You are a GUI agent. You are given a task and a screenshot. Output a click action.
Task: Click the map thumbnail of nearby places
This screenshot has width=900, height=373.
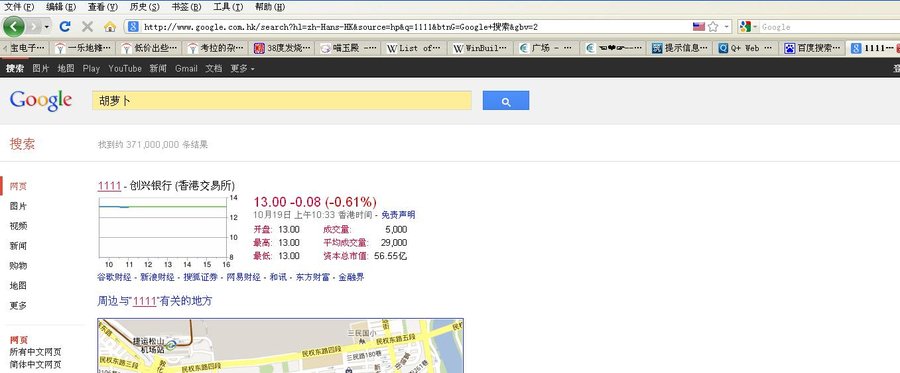tap(281, 346)
